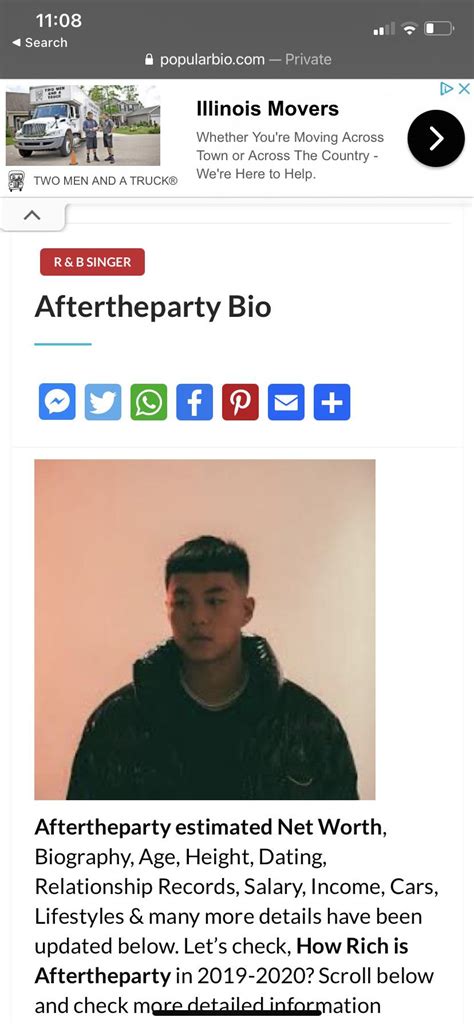Share the bio on Twitter
Screen dimensions: 474x1025
point(103,402)
